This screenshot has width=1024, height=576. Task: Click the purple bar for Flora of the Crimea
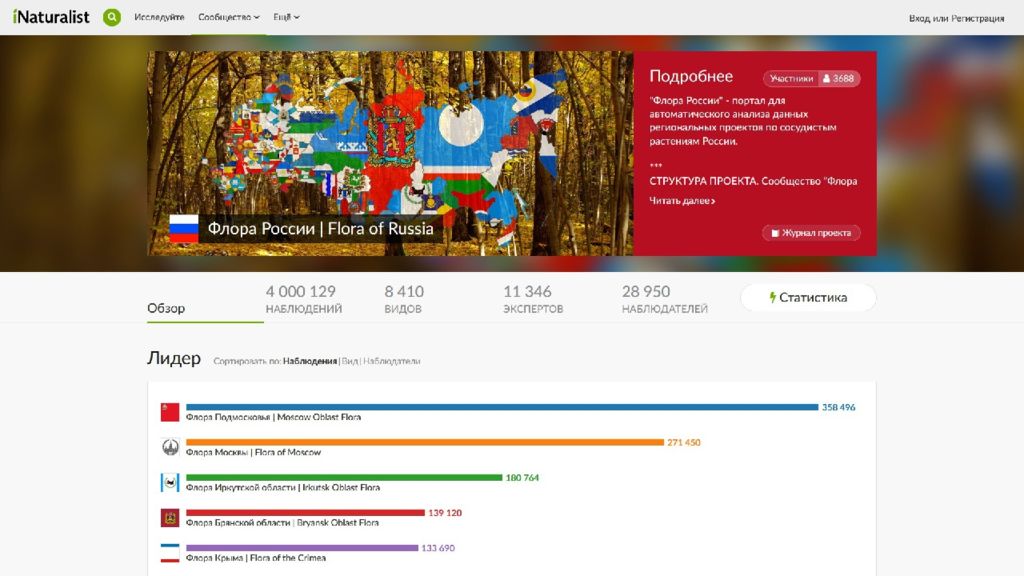click(302, 548)
